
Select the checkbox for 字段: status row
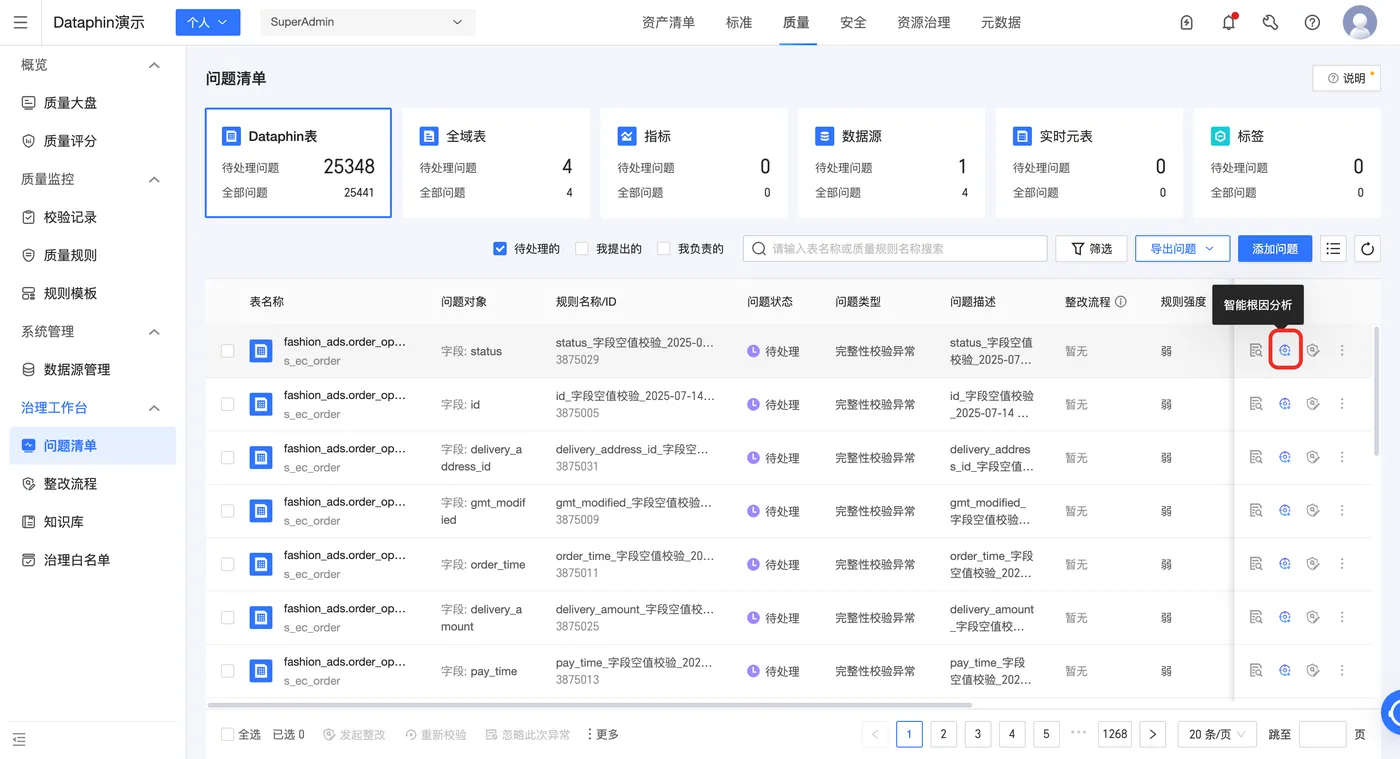[x=227, y=351]
